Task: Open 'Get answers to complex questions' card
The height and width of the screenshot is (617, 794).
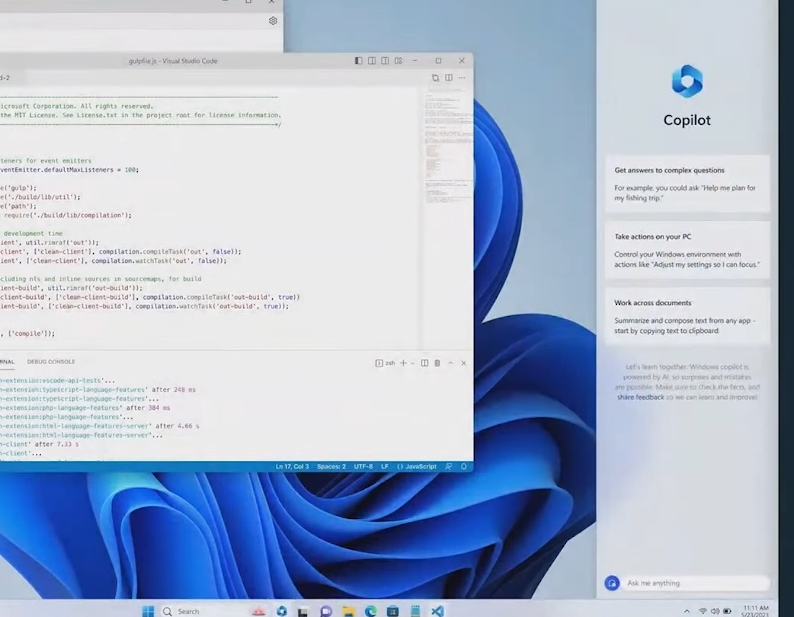Action: (x=687, y=183)
